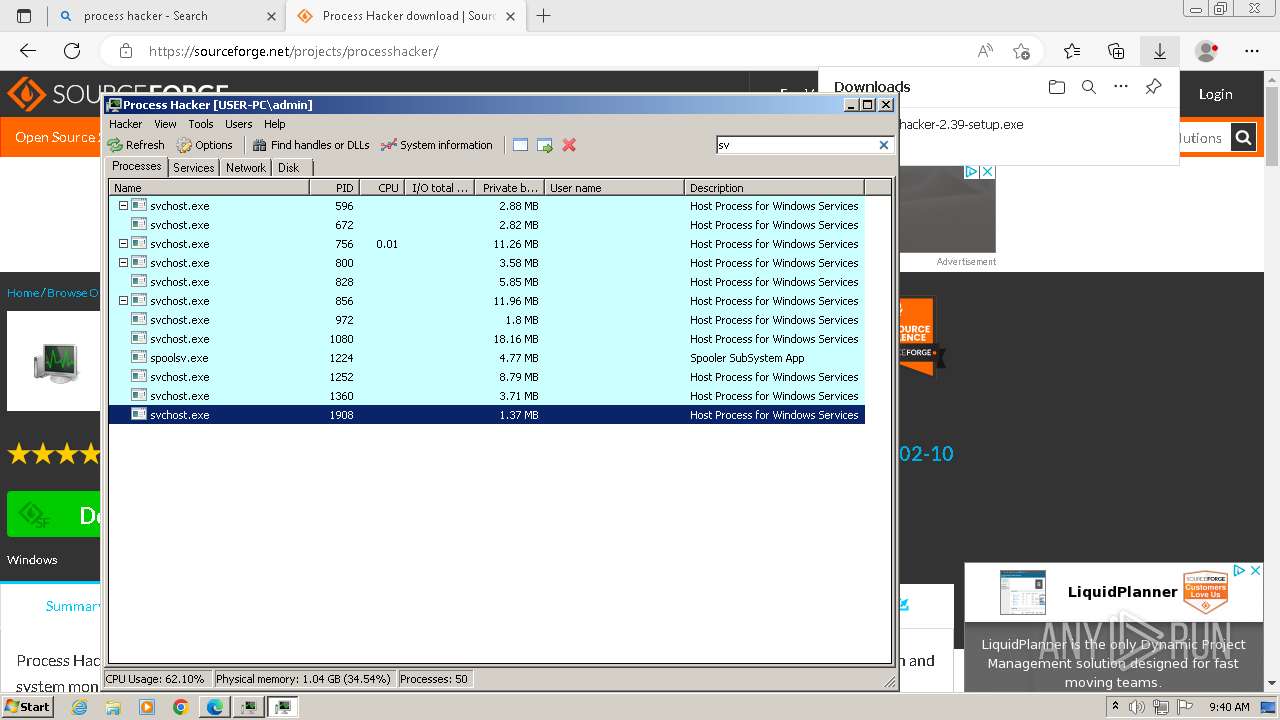Toggle Read aloud icon in address bar

pos(985,51)
